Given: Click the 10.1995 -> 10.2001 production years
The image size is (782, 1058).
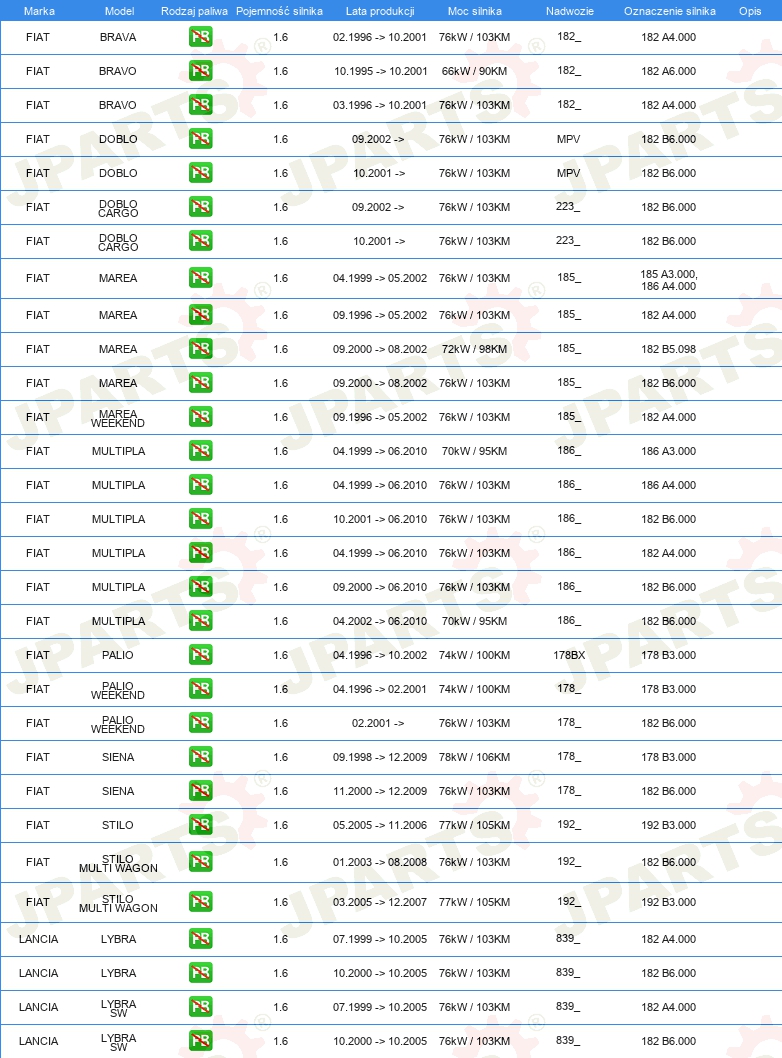Looking at the screenshot, I should tap(380, 71).
